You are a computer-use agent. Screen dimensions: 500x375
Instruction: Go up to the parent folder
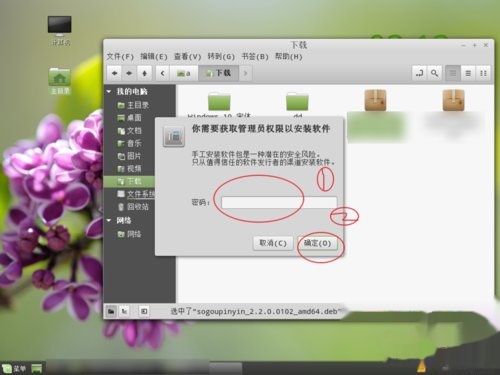(144, 73)
